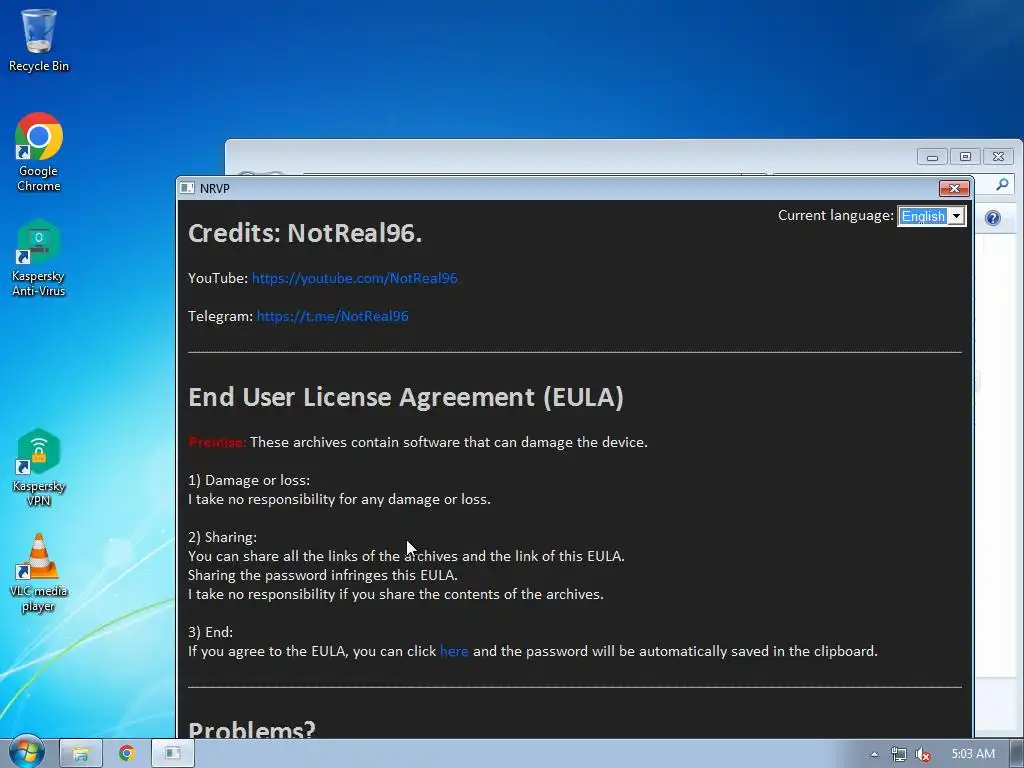Click the '2) Sharing:' line
This screenshot has height=768, width=1024.
point(222,537)
